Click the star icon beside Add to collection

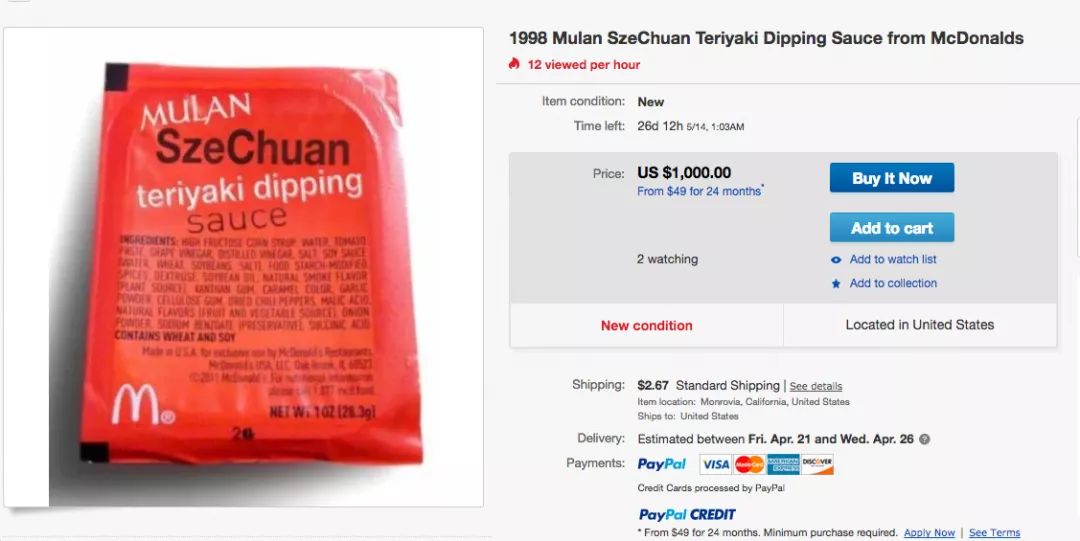836,283
